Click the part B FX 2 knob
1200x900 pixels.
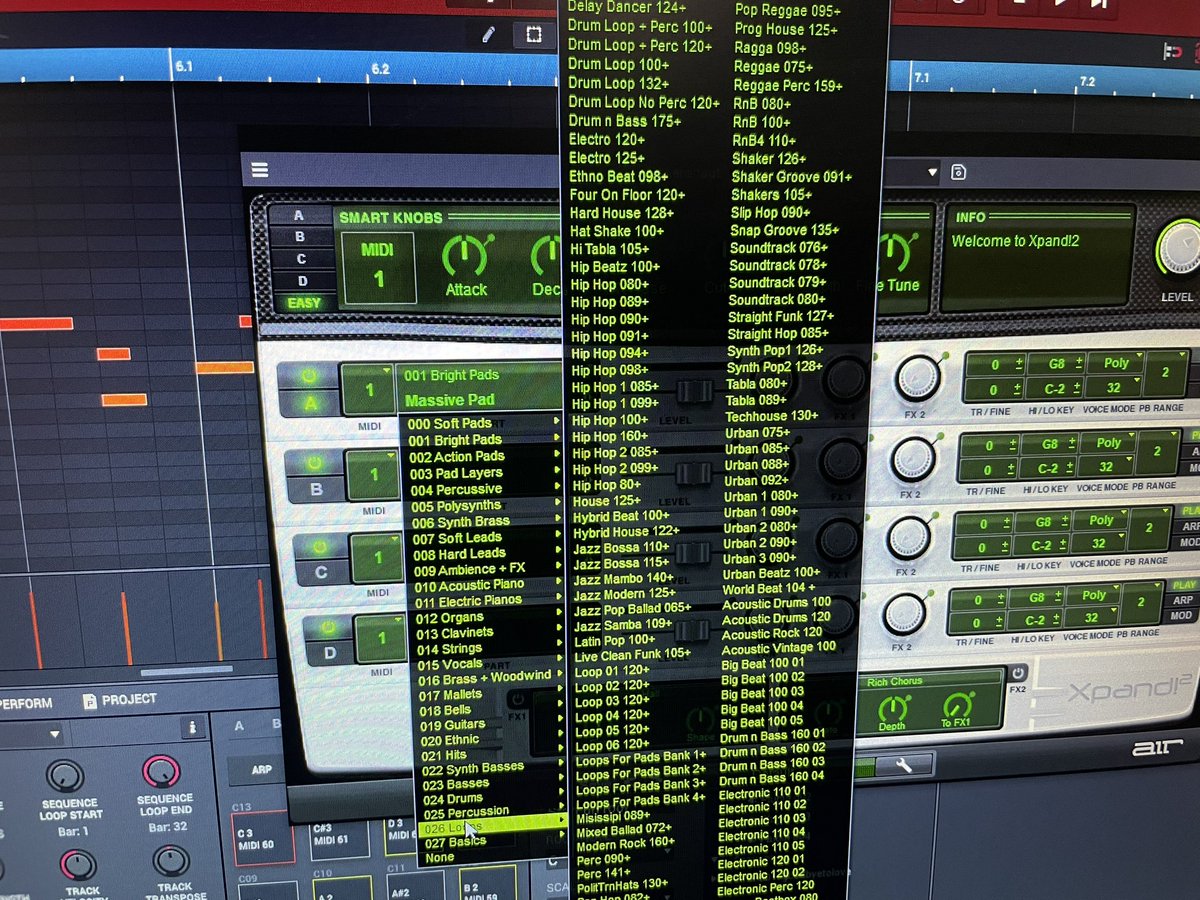(x=913, y=459)
